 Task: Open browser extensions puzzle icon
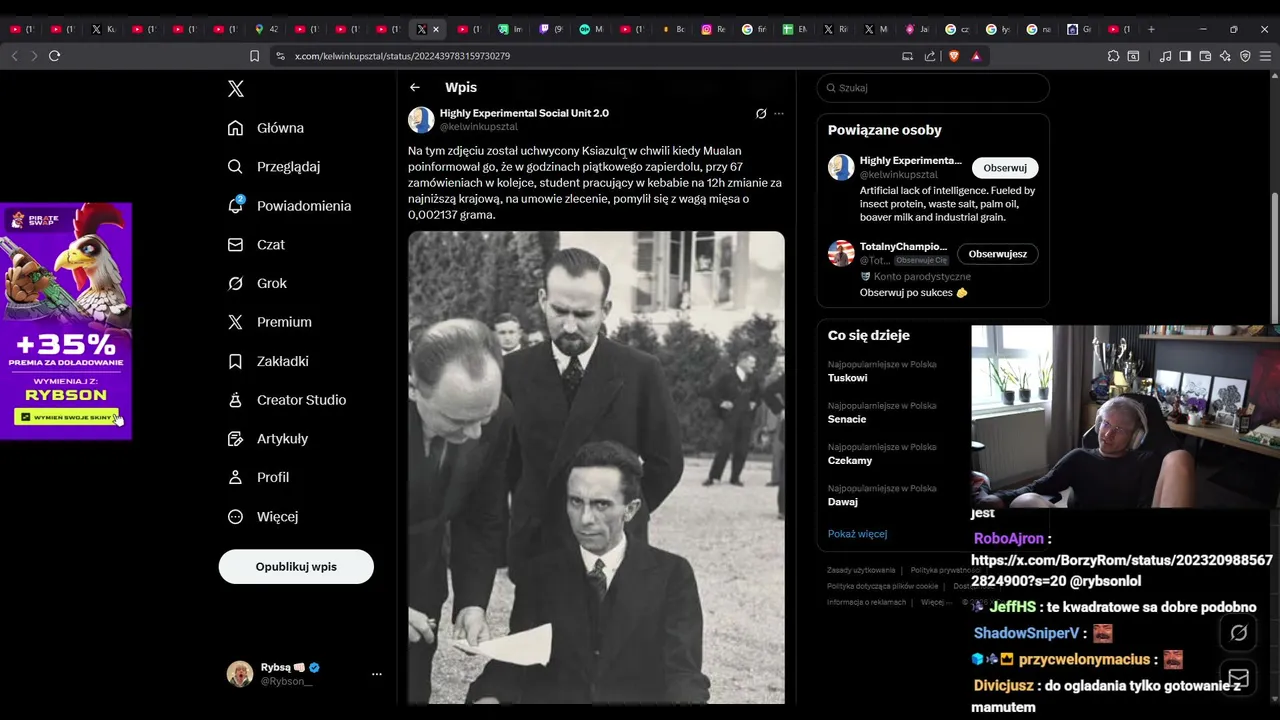click(1114, 56)
